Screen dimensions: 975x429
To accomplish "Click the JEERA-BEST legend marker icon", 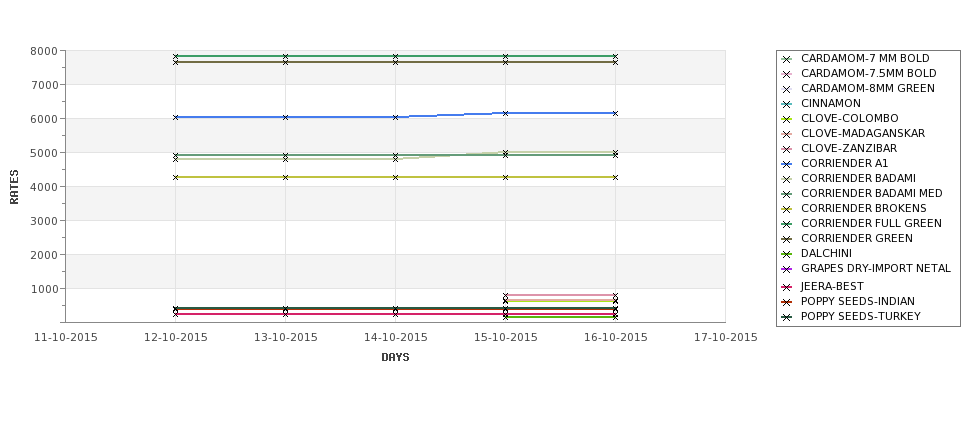I will click(787, 287).
